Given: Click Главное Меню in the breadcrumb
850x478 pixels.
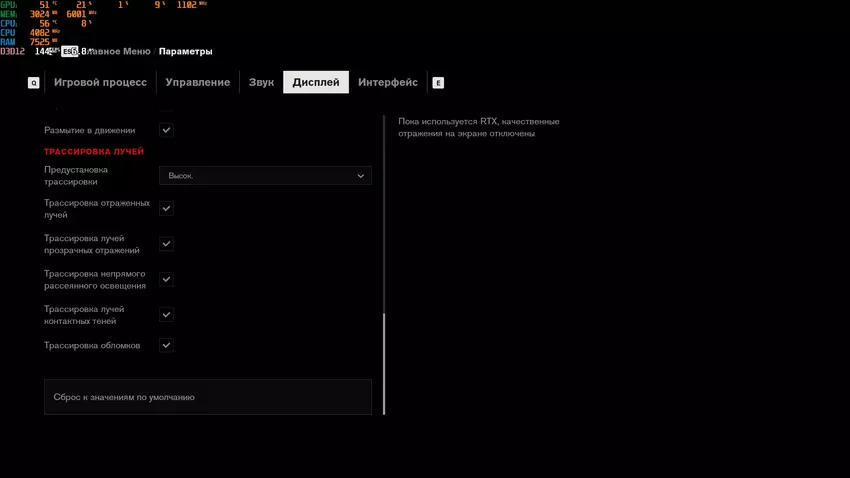Looking at the screenshot, I should 120,51.
